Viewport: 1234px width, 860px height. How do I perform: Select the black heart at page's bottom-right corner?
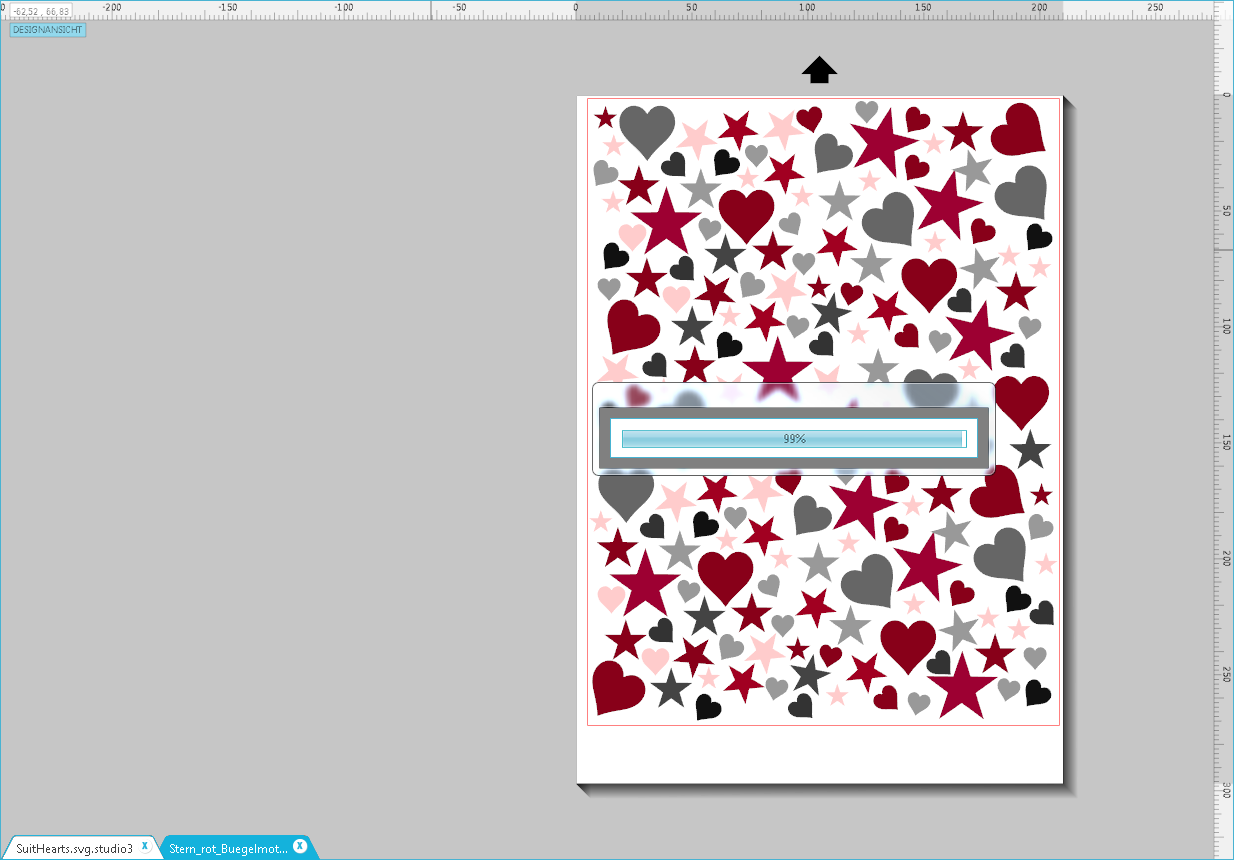click(1037, 693)
